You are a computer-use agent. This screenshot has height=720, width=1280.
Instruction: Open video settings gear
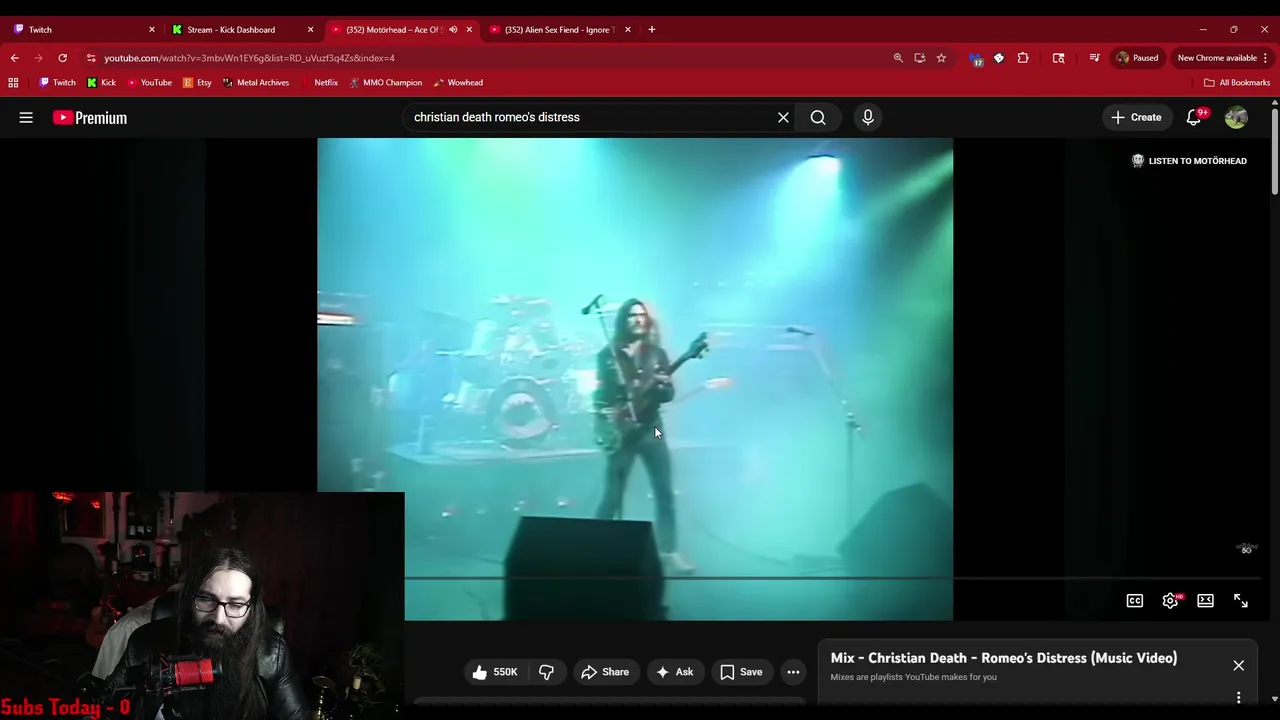click(1170, 601)
